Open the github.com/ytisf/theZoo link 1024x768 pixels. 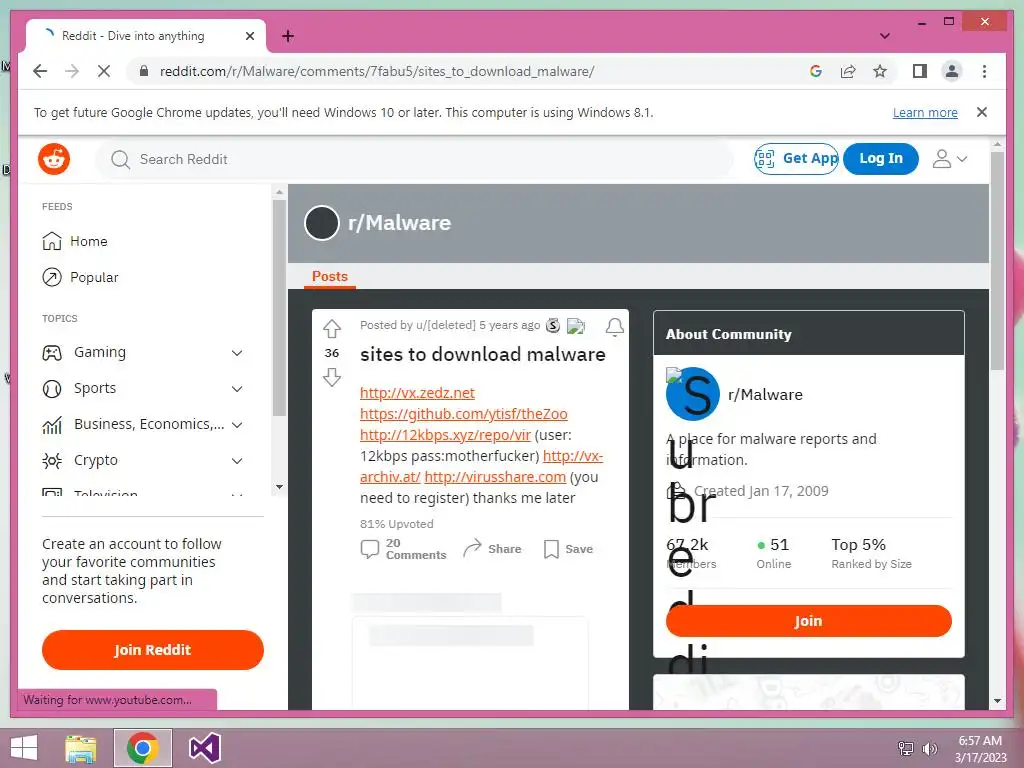tap(464, 414)
